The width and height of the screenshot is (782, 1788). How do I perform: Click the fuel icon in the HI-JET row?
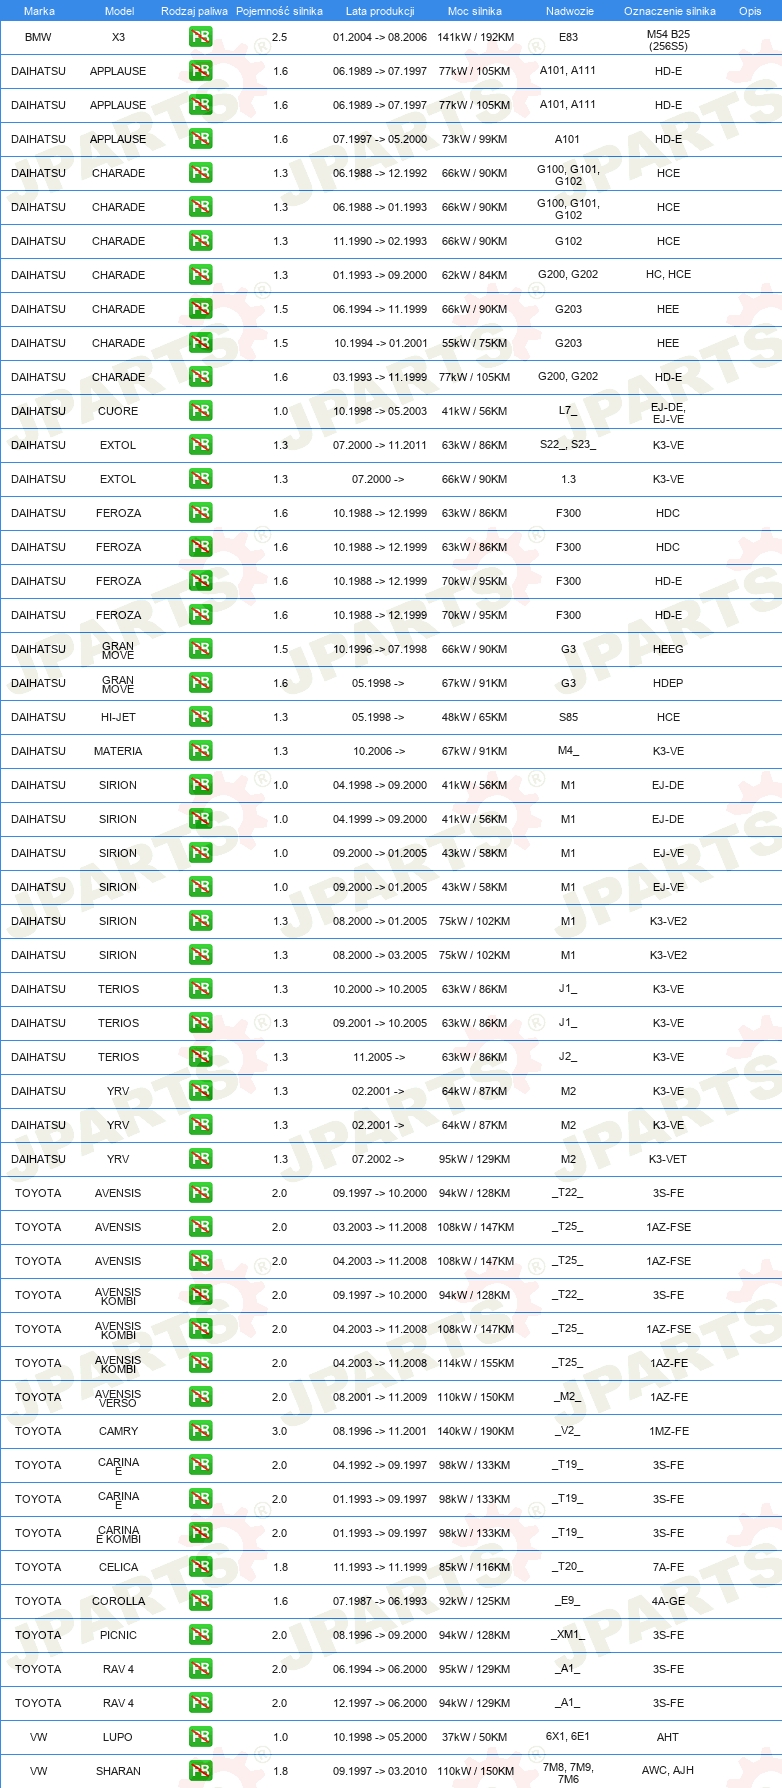coord(200,717)
